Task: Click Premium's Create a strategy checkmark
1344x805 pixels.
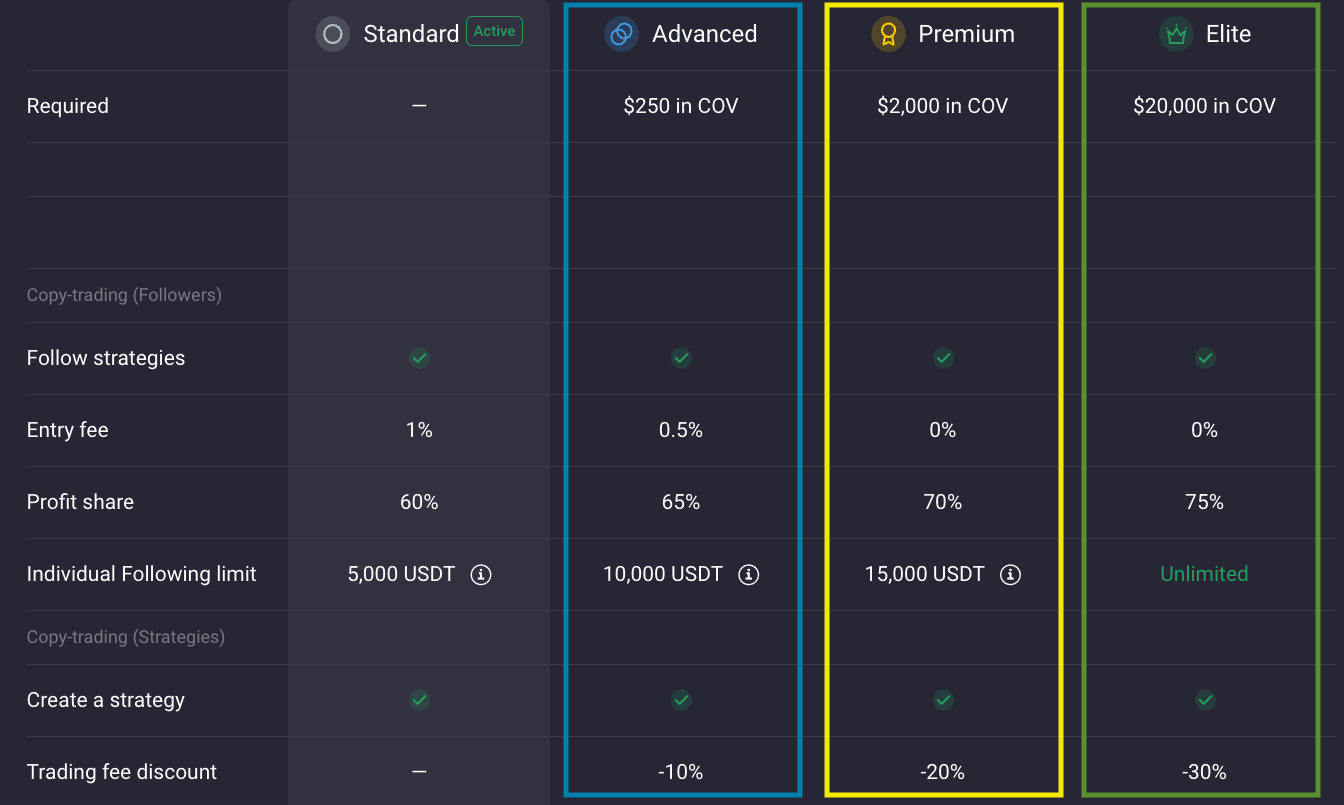Action: (943, 700)
